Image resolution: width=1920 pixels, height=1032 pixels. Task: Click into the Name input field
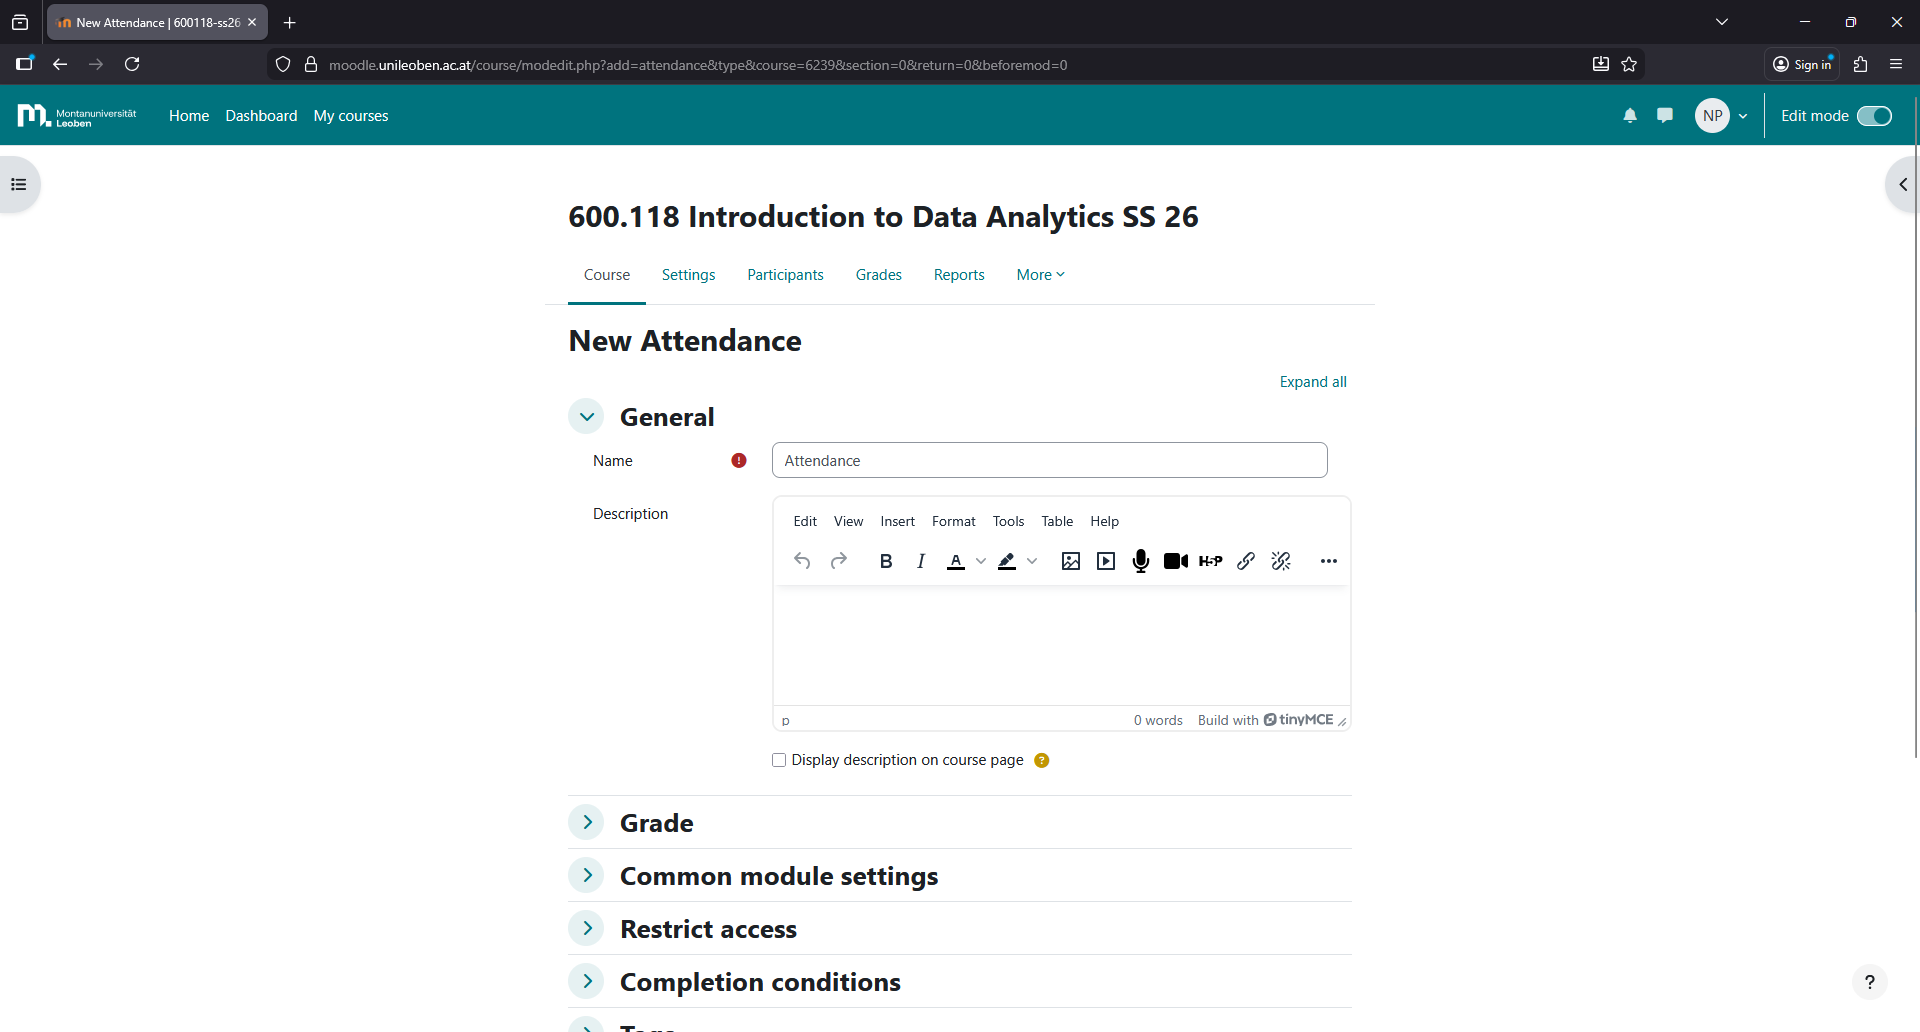point(1049,460)
